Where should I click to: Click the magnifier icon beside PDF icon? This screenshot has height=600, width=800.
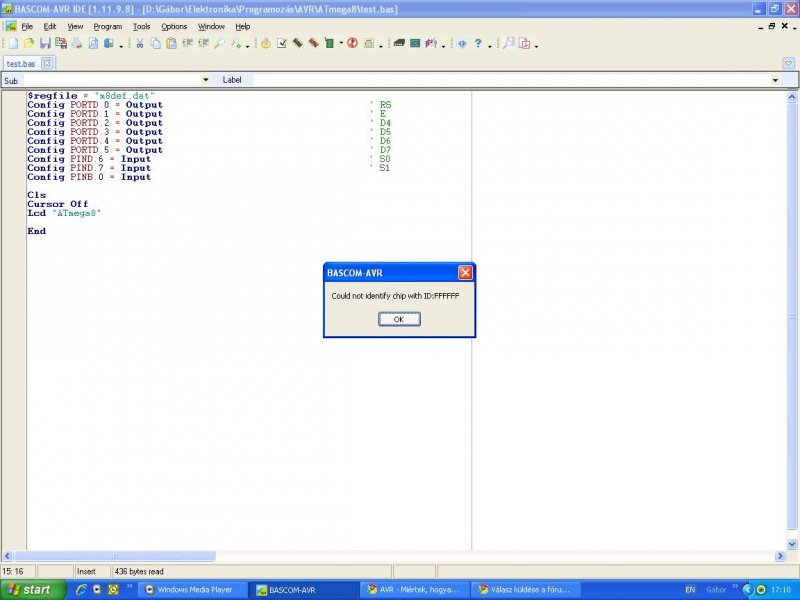pyautogui.click(x=509, y=43)
